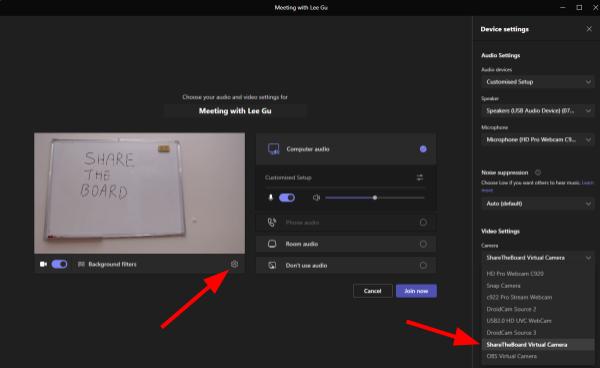
Task: Choose DroidCam Source 3 camera
Action: coord(538,332)
